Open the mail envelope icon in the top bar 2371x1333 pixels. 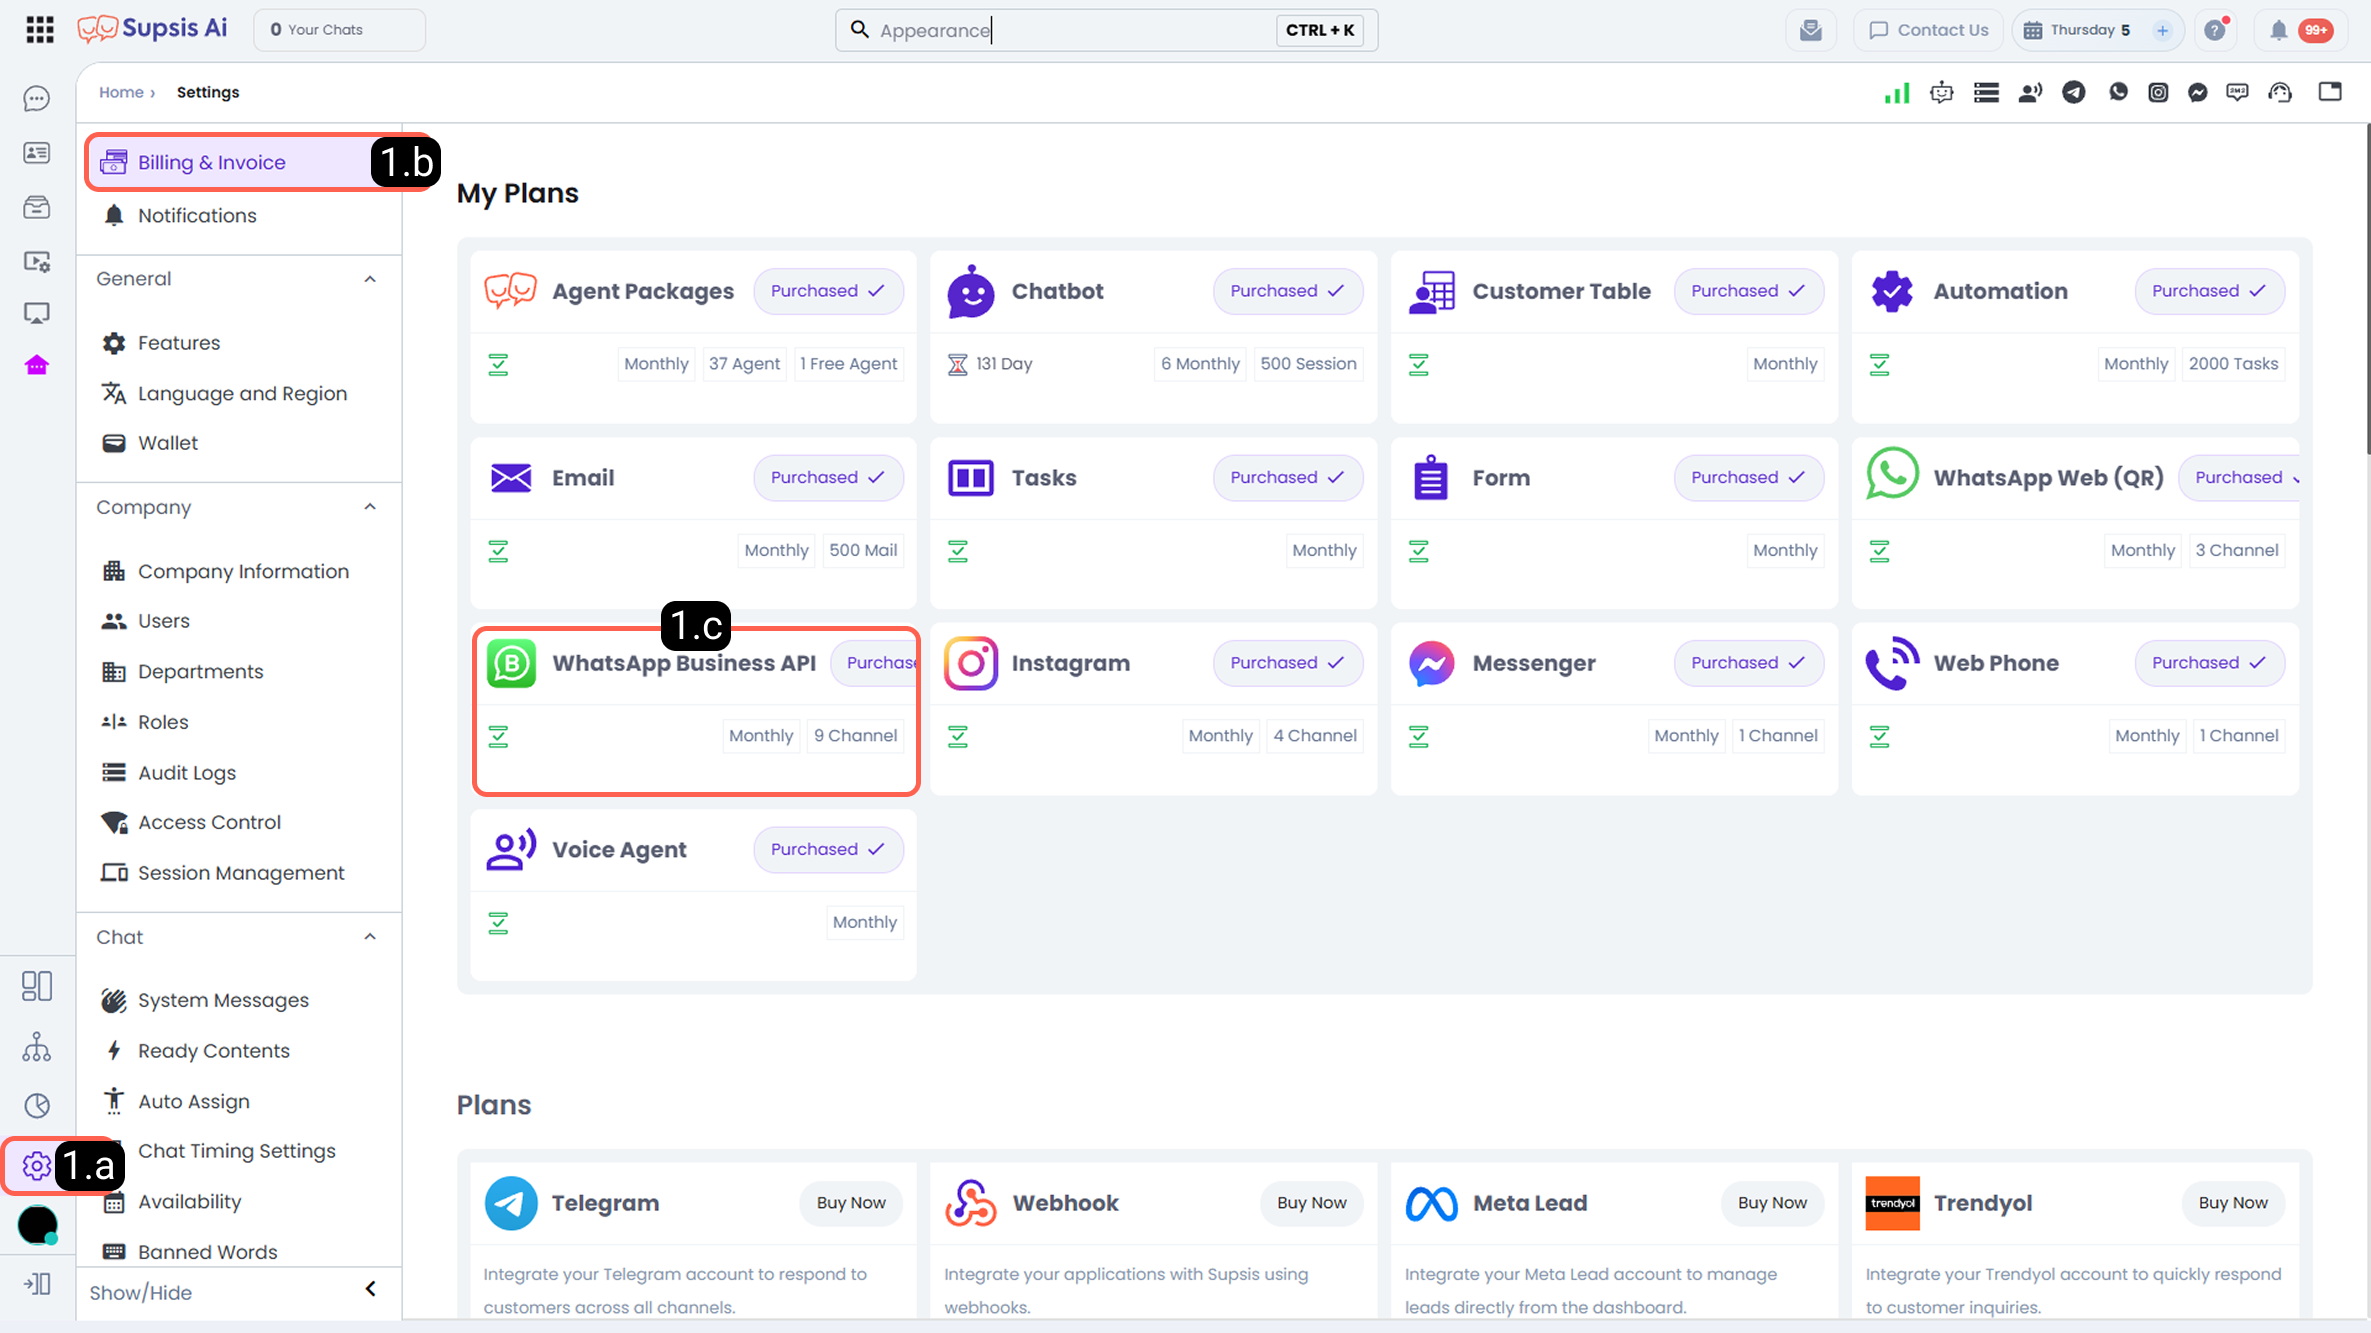tap(1810, 30)
